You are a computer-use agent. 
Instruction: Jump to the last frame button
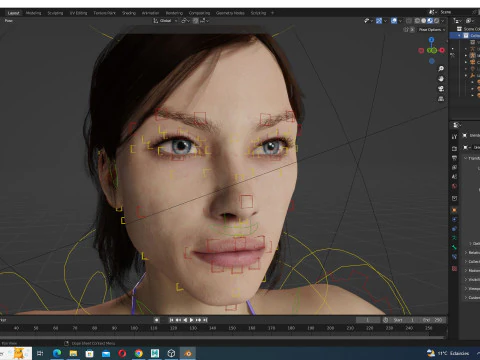[x=205, y=320]
